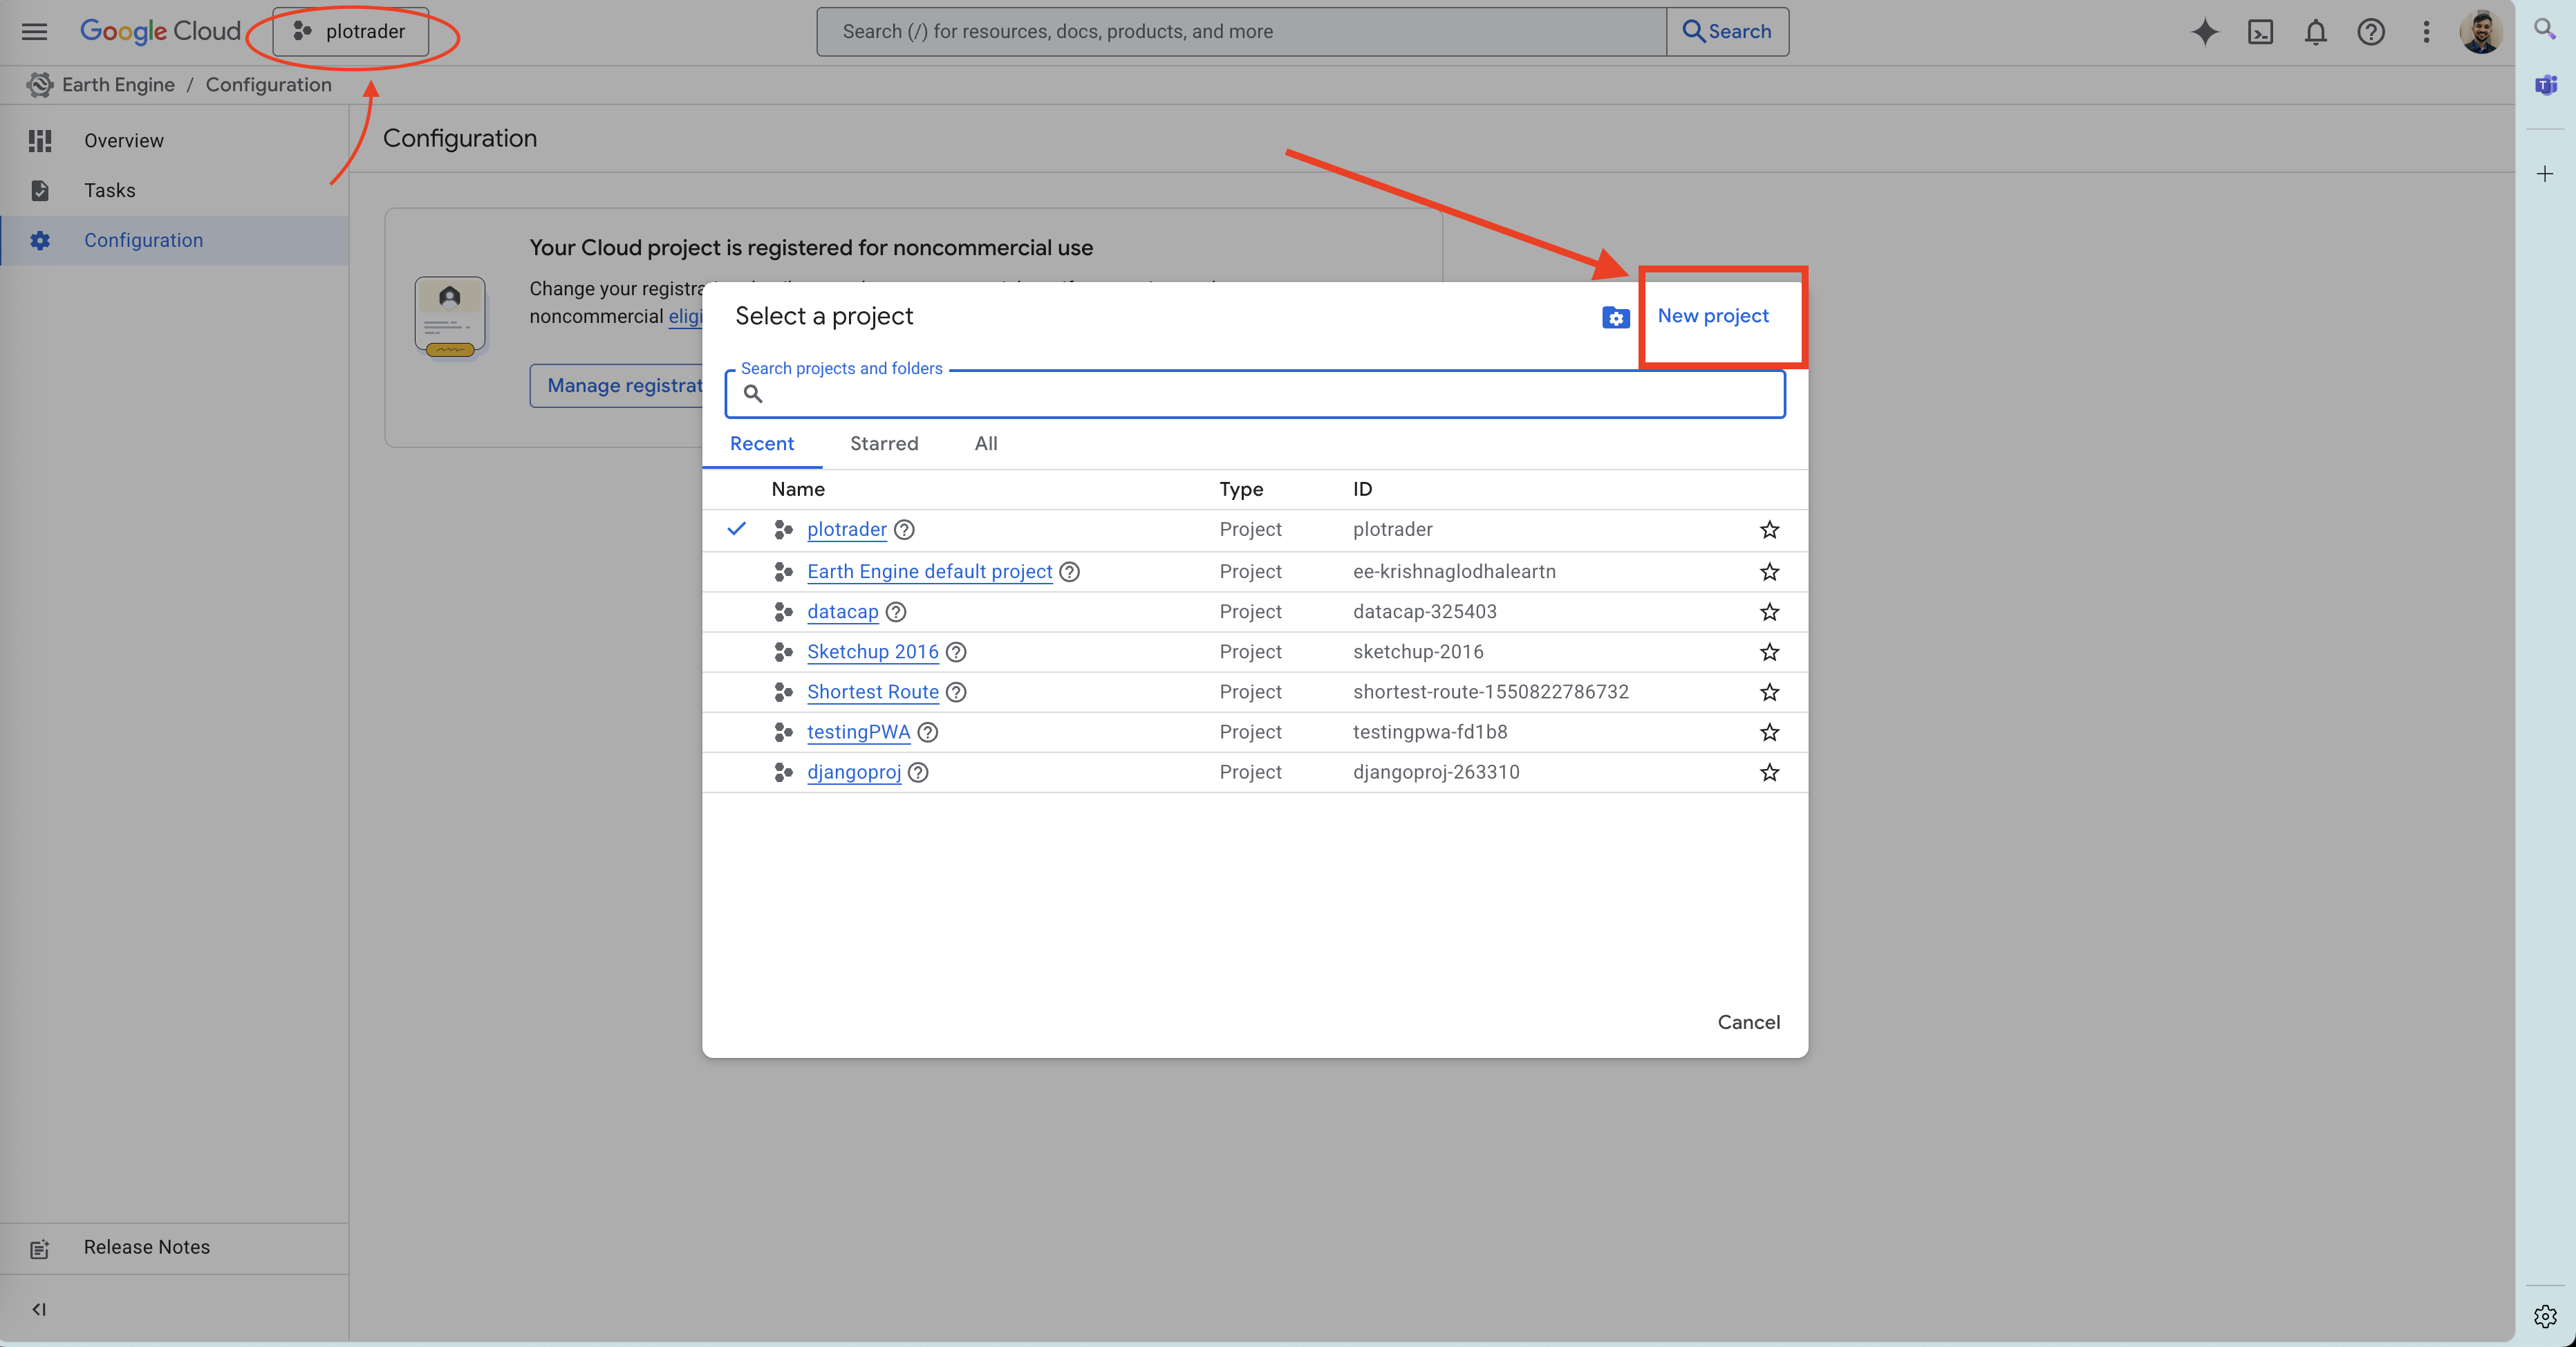The width and height of the screenshot is (2576, 1347).
Task: Click project ID testingpwa-fd1b8
Action: pyautogui.click(x=1429, y=732)
